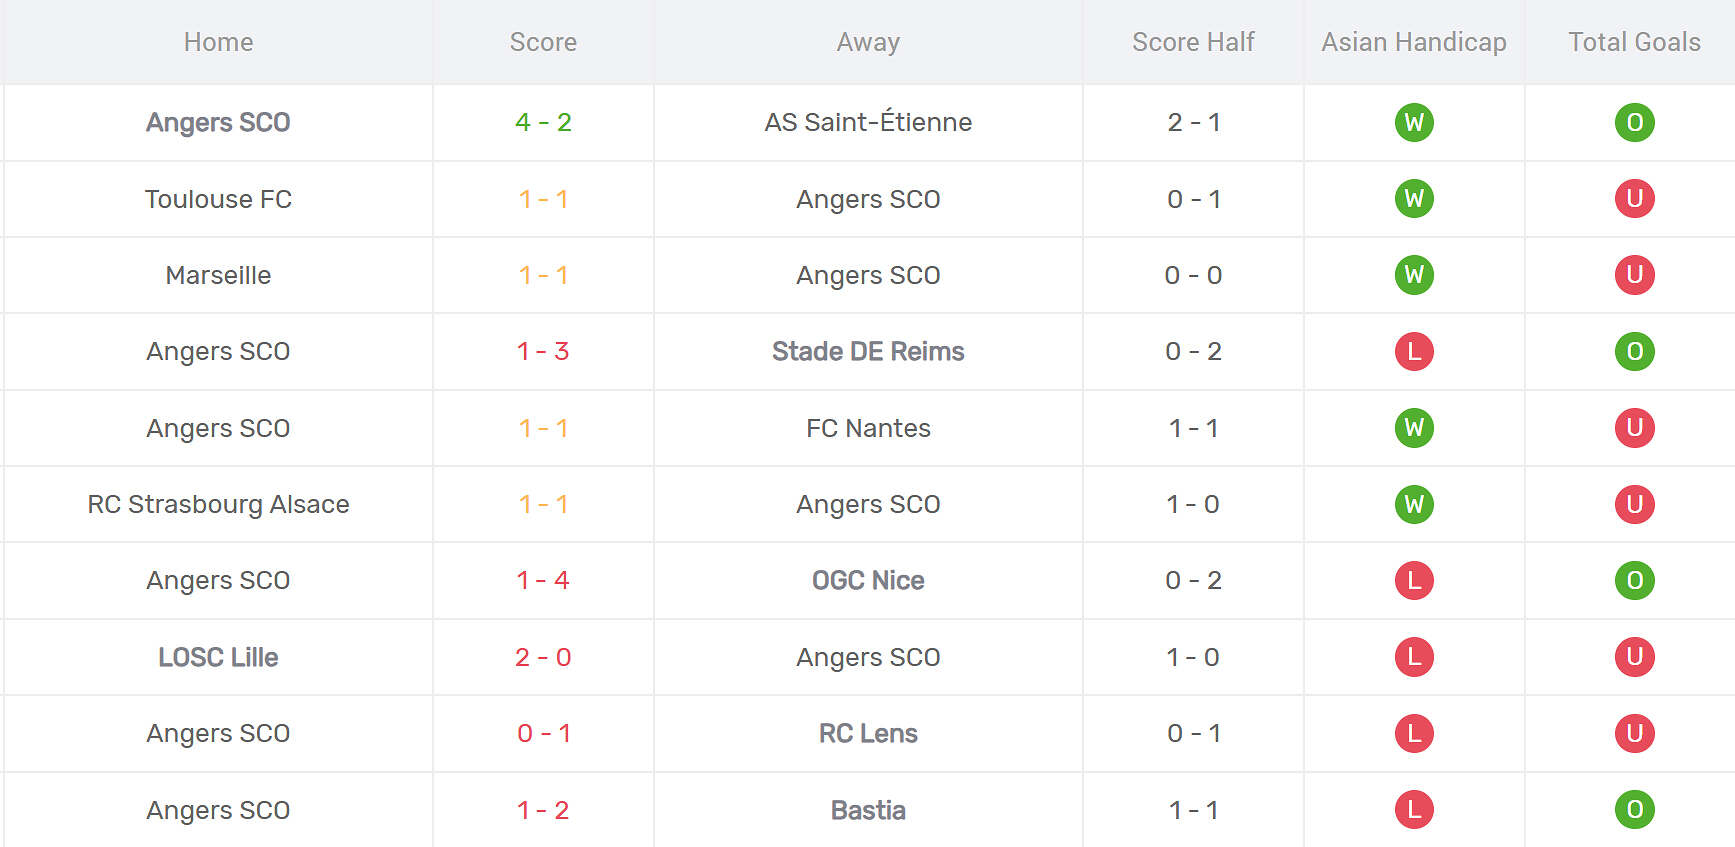This screenshot has height=847, width=1735.
Task: Click the Score Half column header
Action: [1193, 42]
